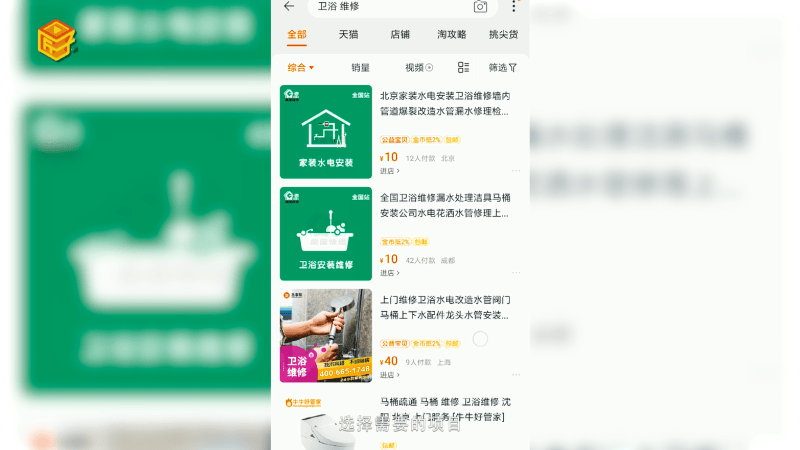Image resolution: width=800 pixels, height=450 pixels.
Task: Enter shop via 进店 under first listing
Action: click(x=389, y=171)
